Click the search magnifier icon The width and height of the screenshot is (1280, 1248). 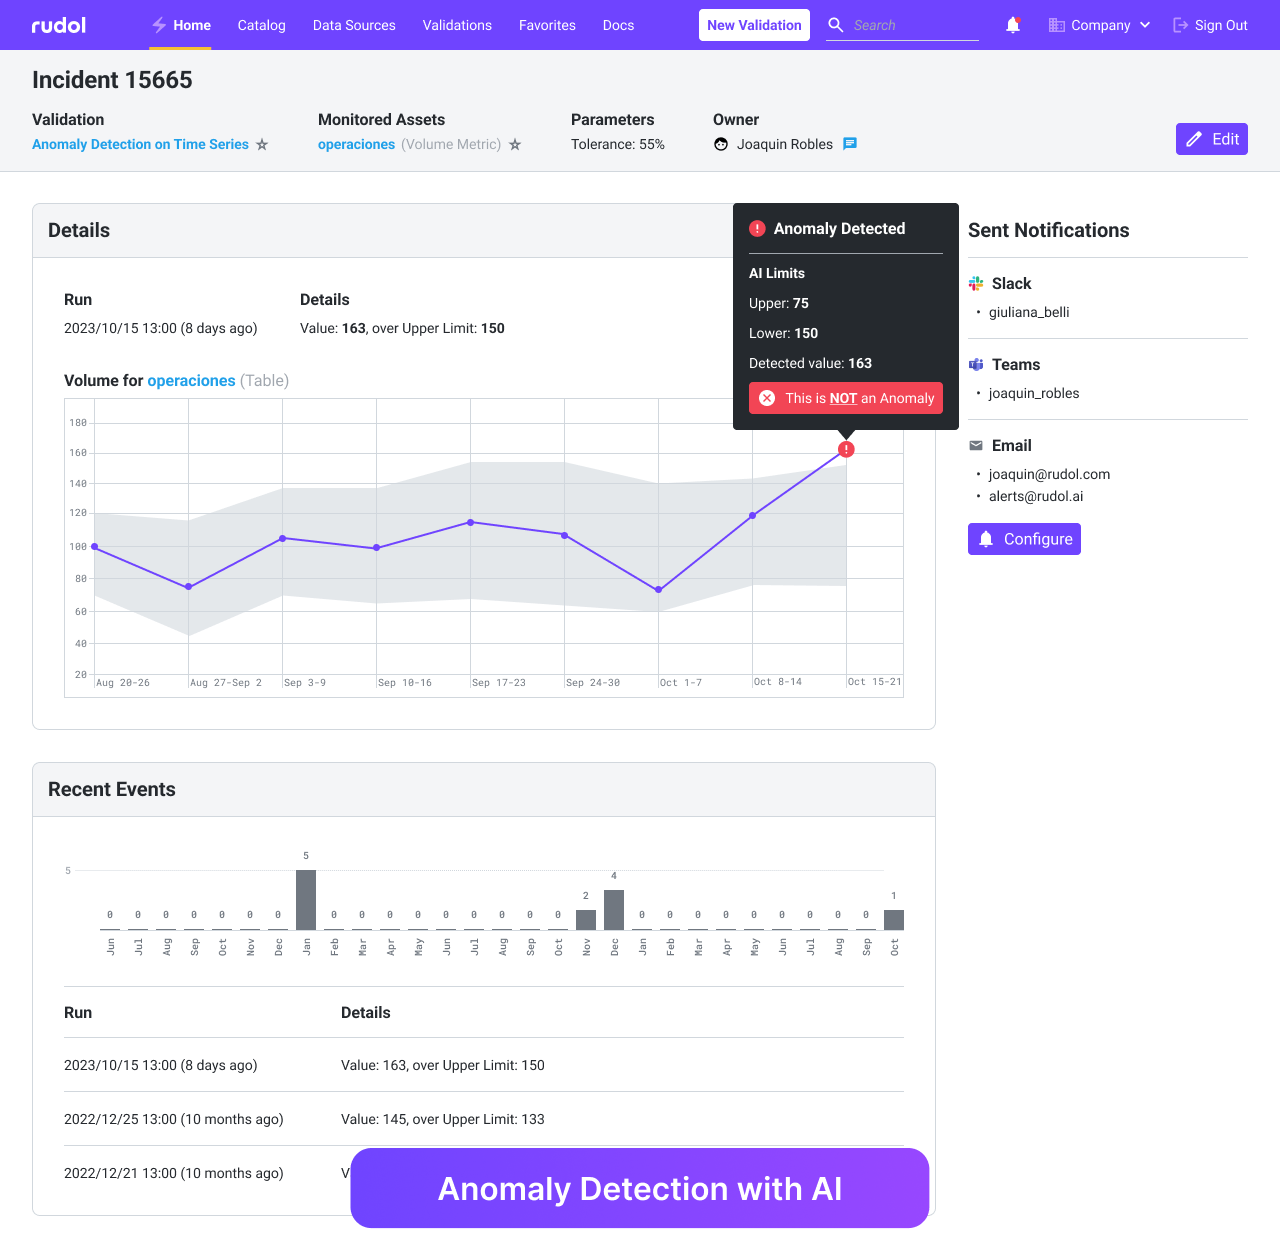tap(835, 25)
